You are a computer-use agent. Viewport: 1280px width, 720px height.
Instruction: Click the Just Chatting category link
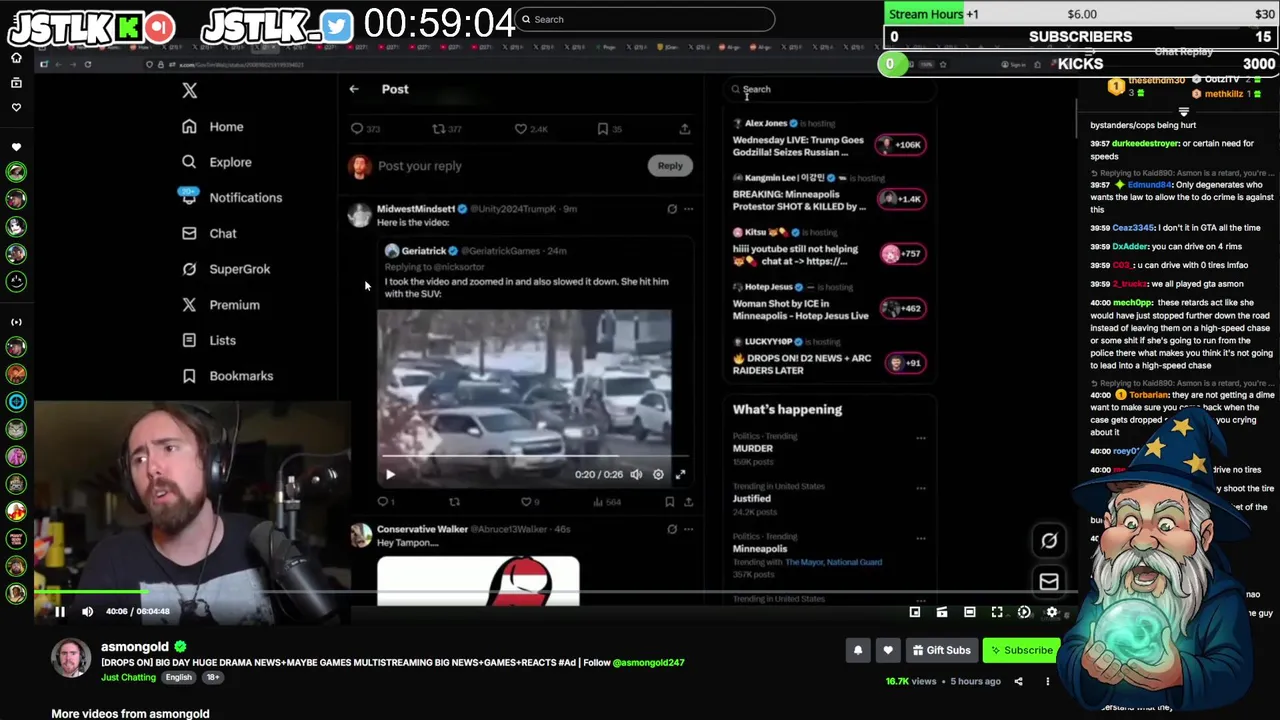(x=128, y=677)
